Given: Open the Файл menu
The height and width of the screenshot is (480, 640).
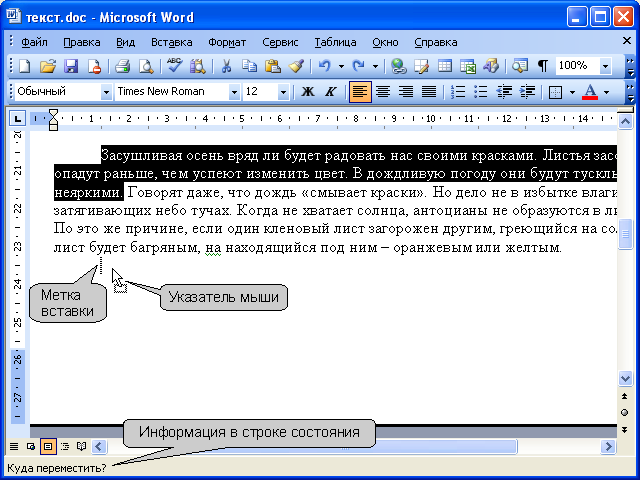Looking at the screenshot, I should click(34, 42).
